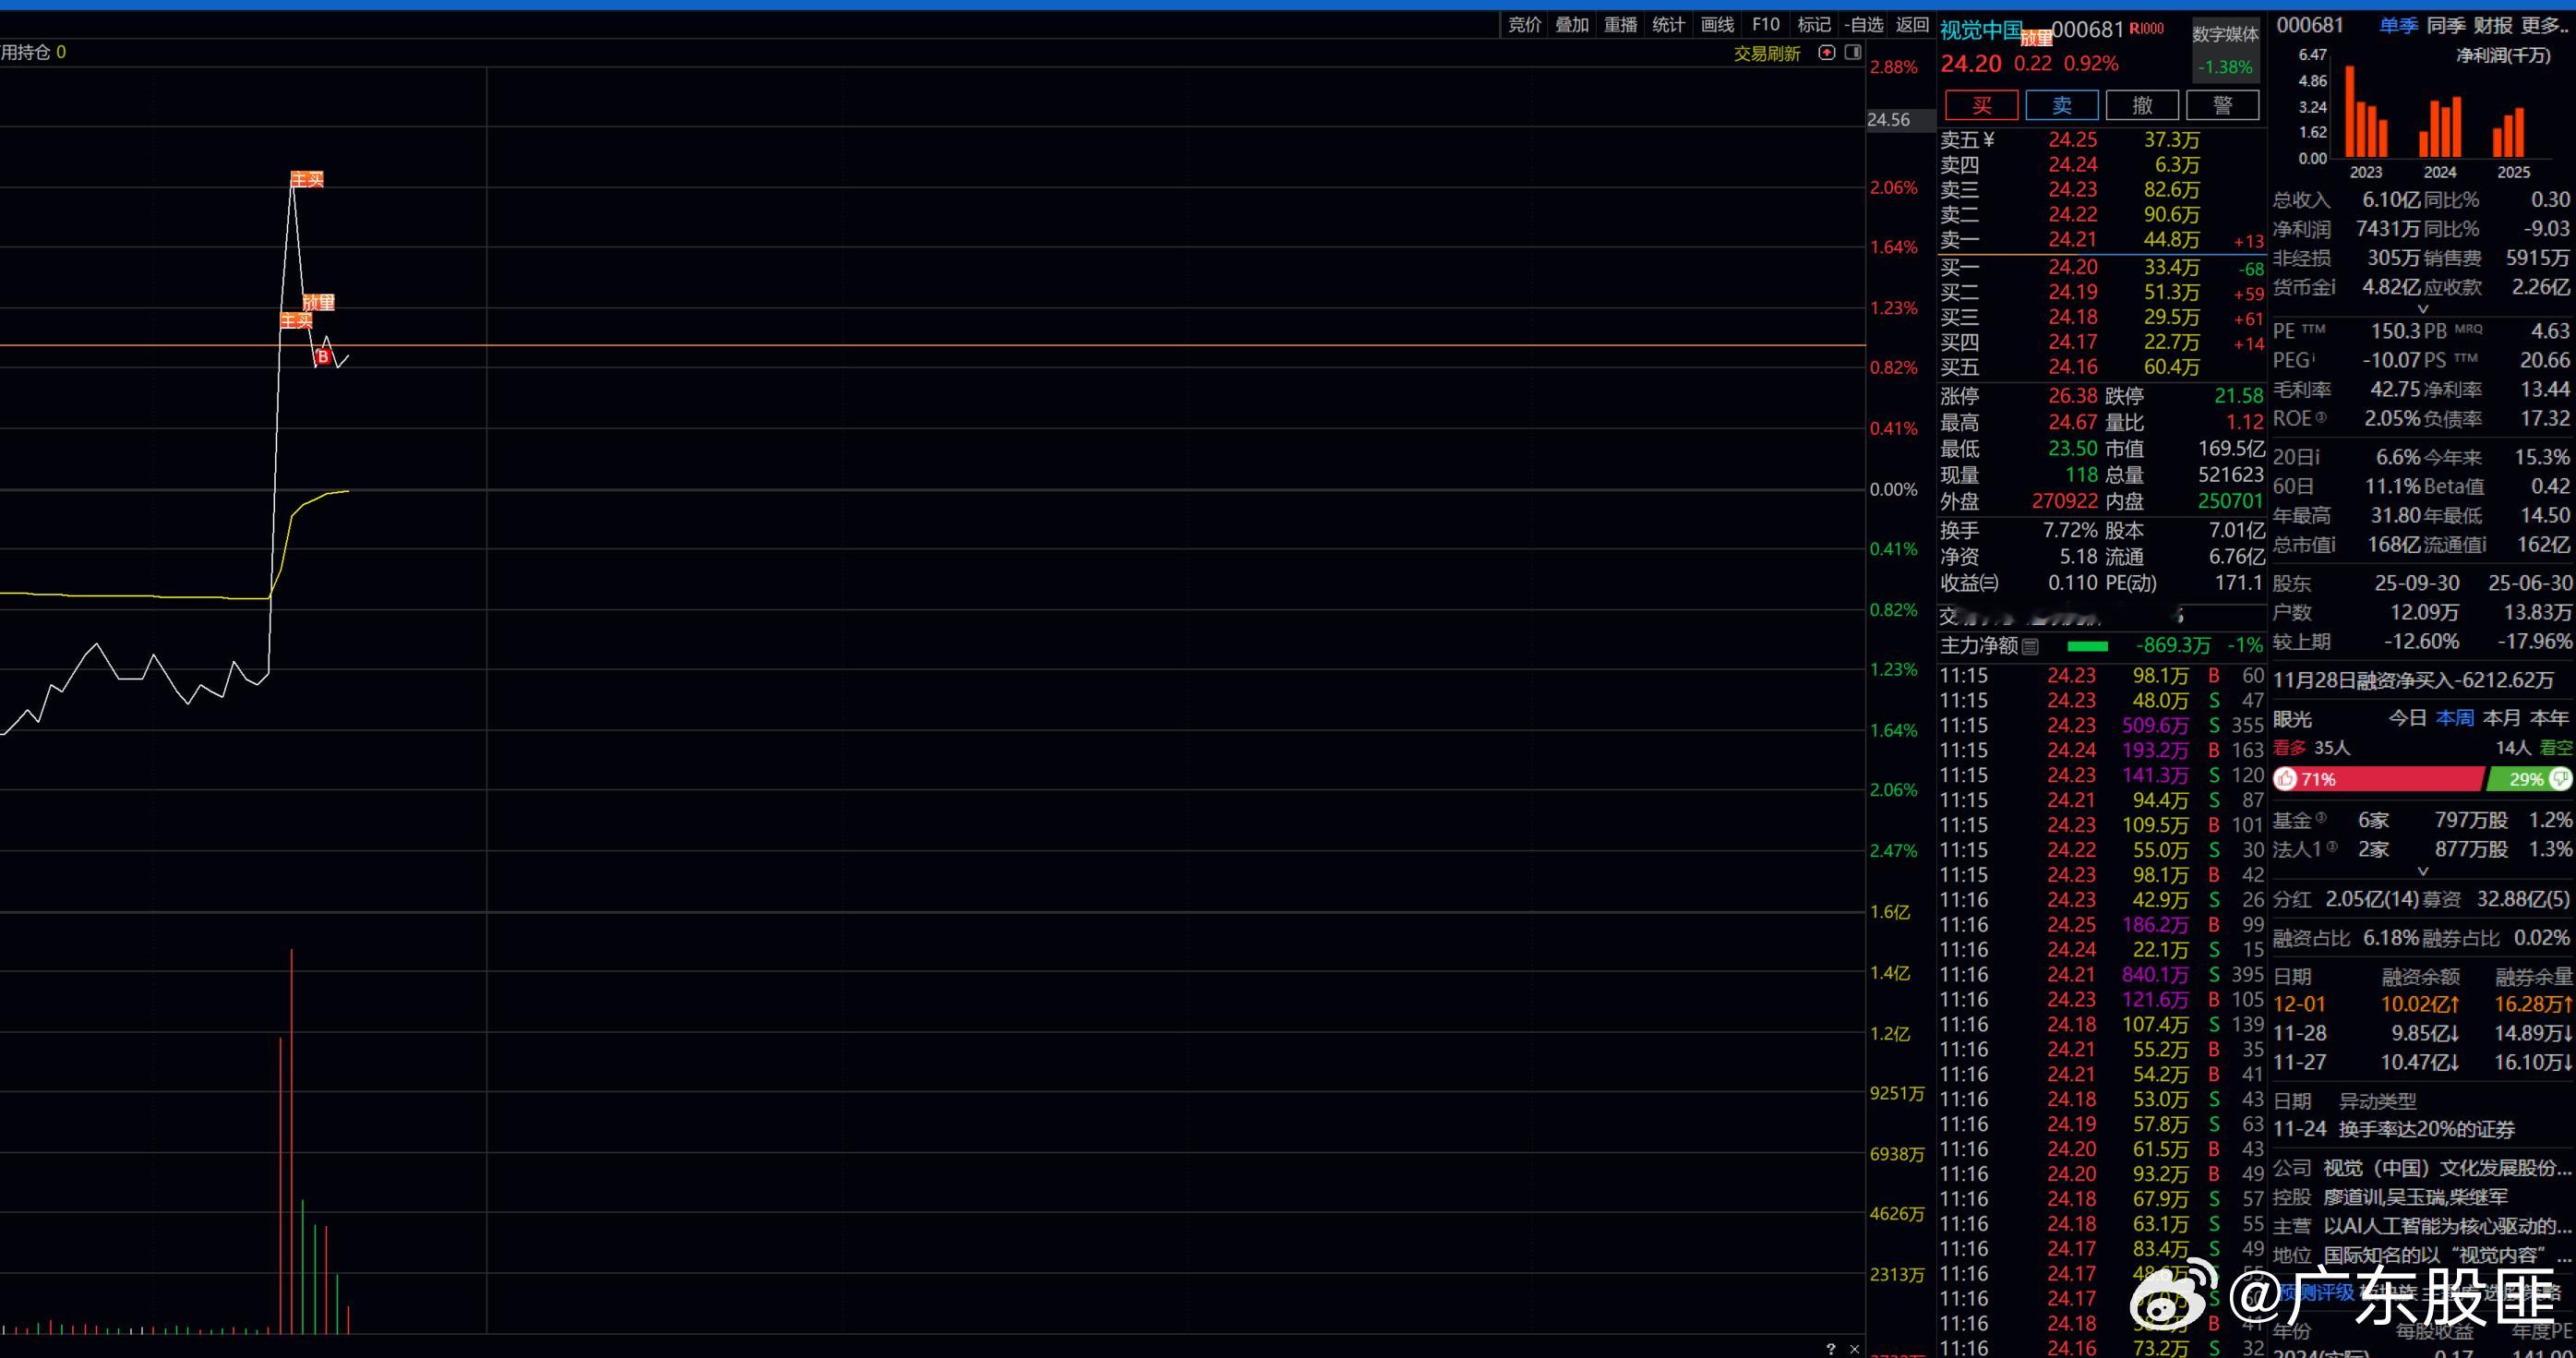This screenshot has width=2576, height=1358.
Task: Click the red B buy marker on chart
Action: tap(322, 357)
